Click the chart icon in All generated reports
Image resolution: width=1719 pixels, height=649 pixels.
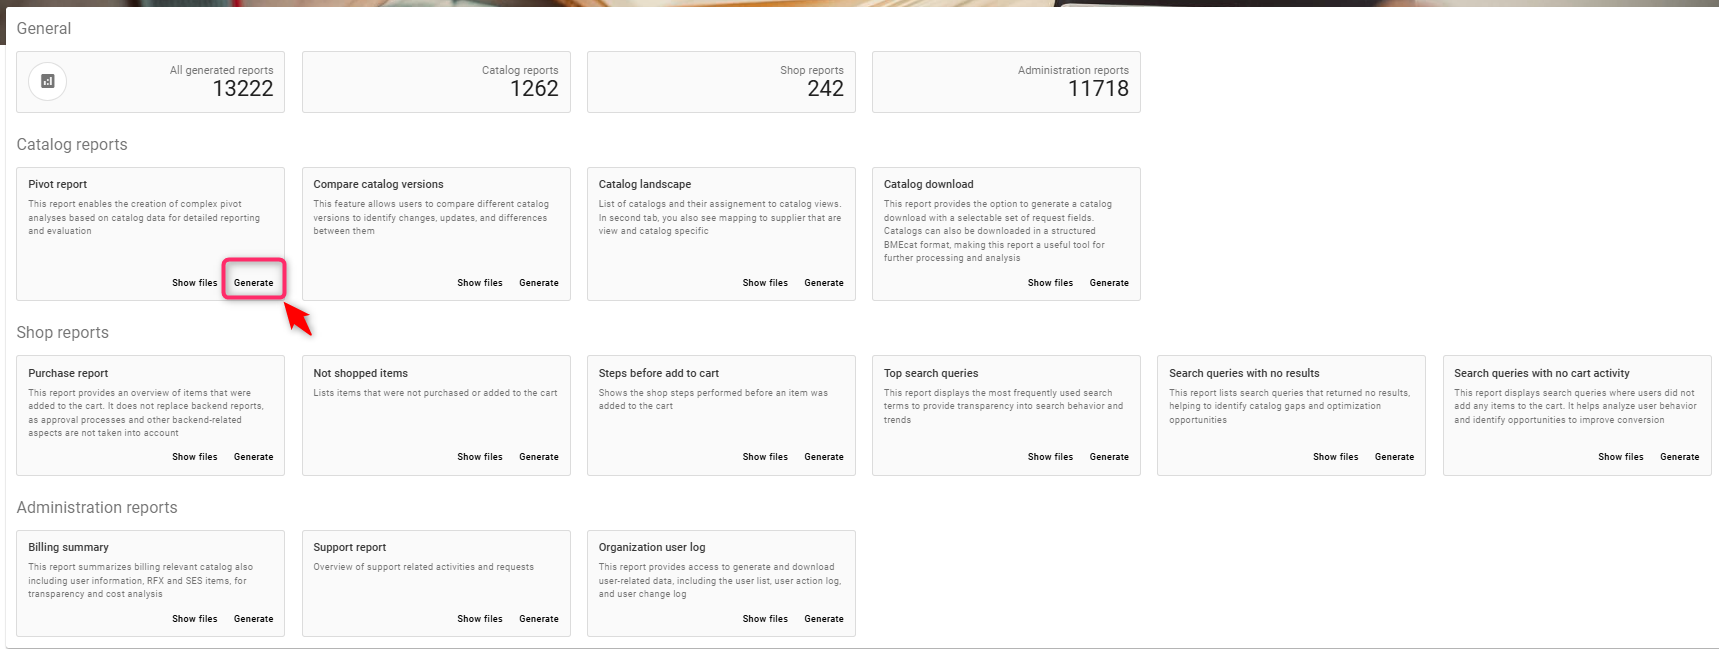click(47, 82)
